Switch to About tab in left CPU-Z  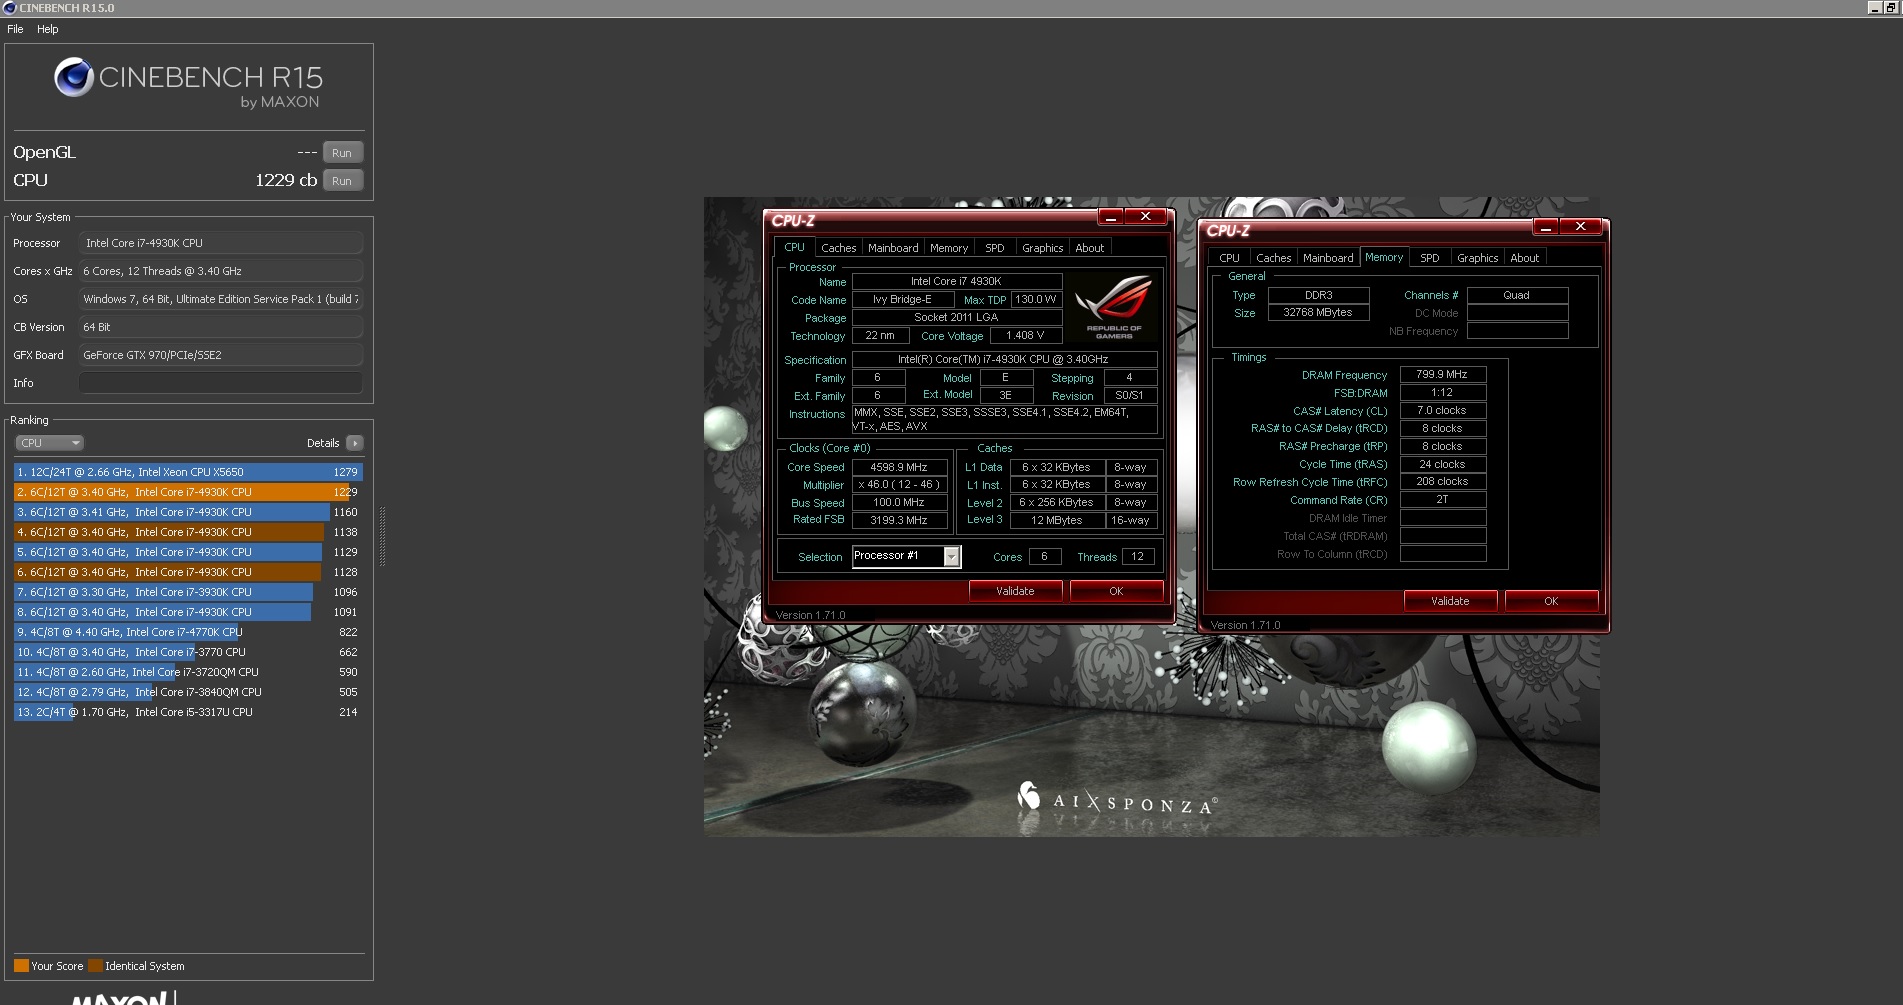tap(1090, 248)
